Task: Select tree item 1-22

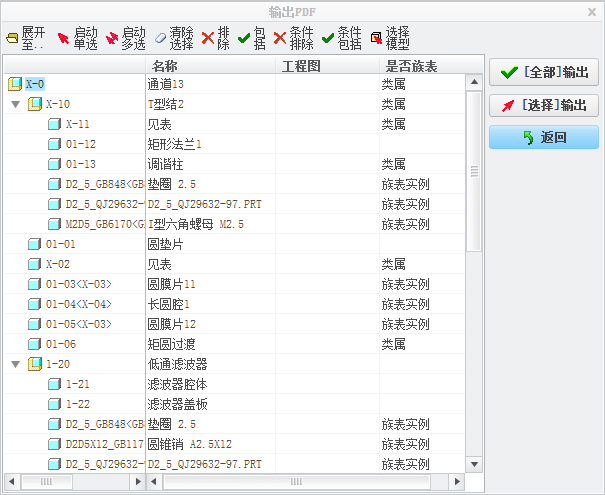Action: click(78, 404)
